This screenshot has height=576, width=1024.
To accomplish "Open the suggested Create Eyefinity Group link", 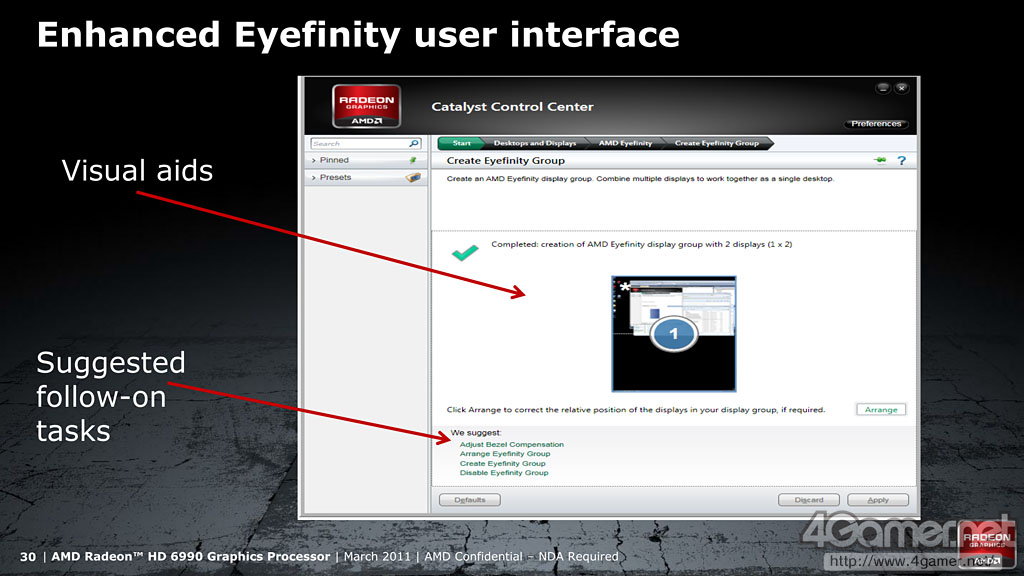I will [x=502, y=463].
